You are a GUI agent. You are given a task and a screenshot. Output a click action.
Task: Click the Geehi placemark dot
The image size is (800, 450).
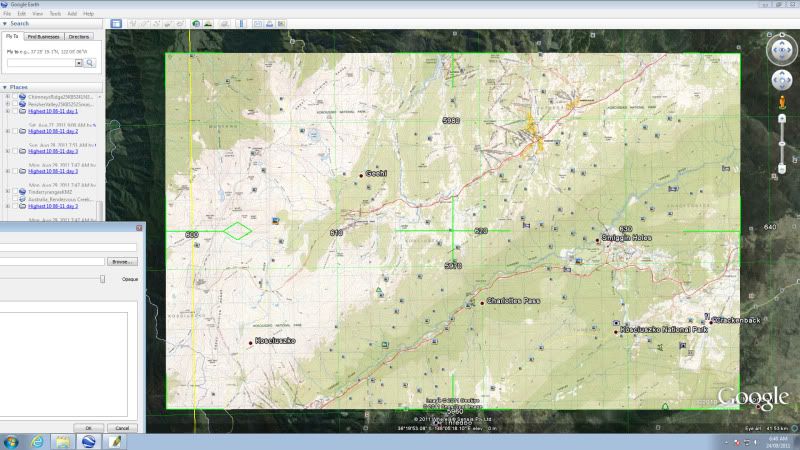tap(361, 176)
